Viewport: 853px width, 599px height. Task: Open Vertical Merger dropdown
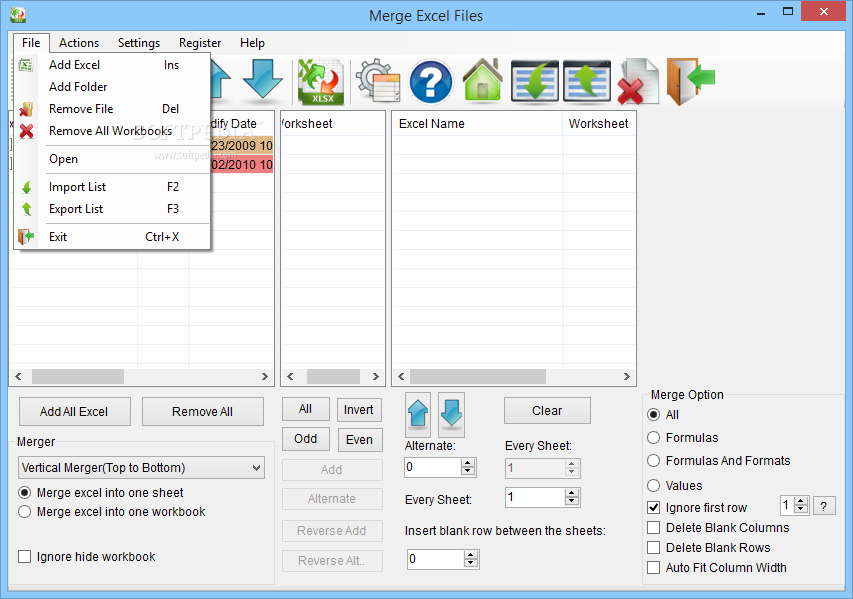(x=141, y=468)
